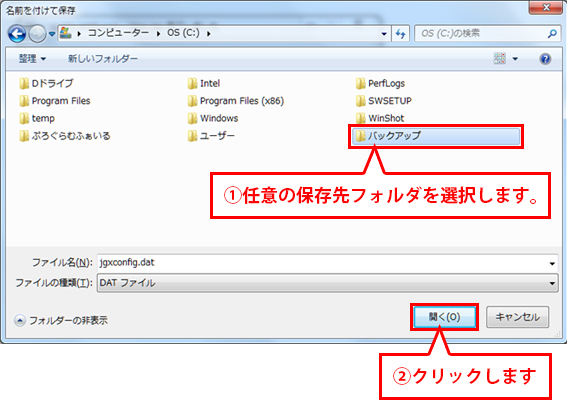Select the バックアップ folder
The width and height of the screenshot is (567, 400).
[x=436, y=136]
